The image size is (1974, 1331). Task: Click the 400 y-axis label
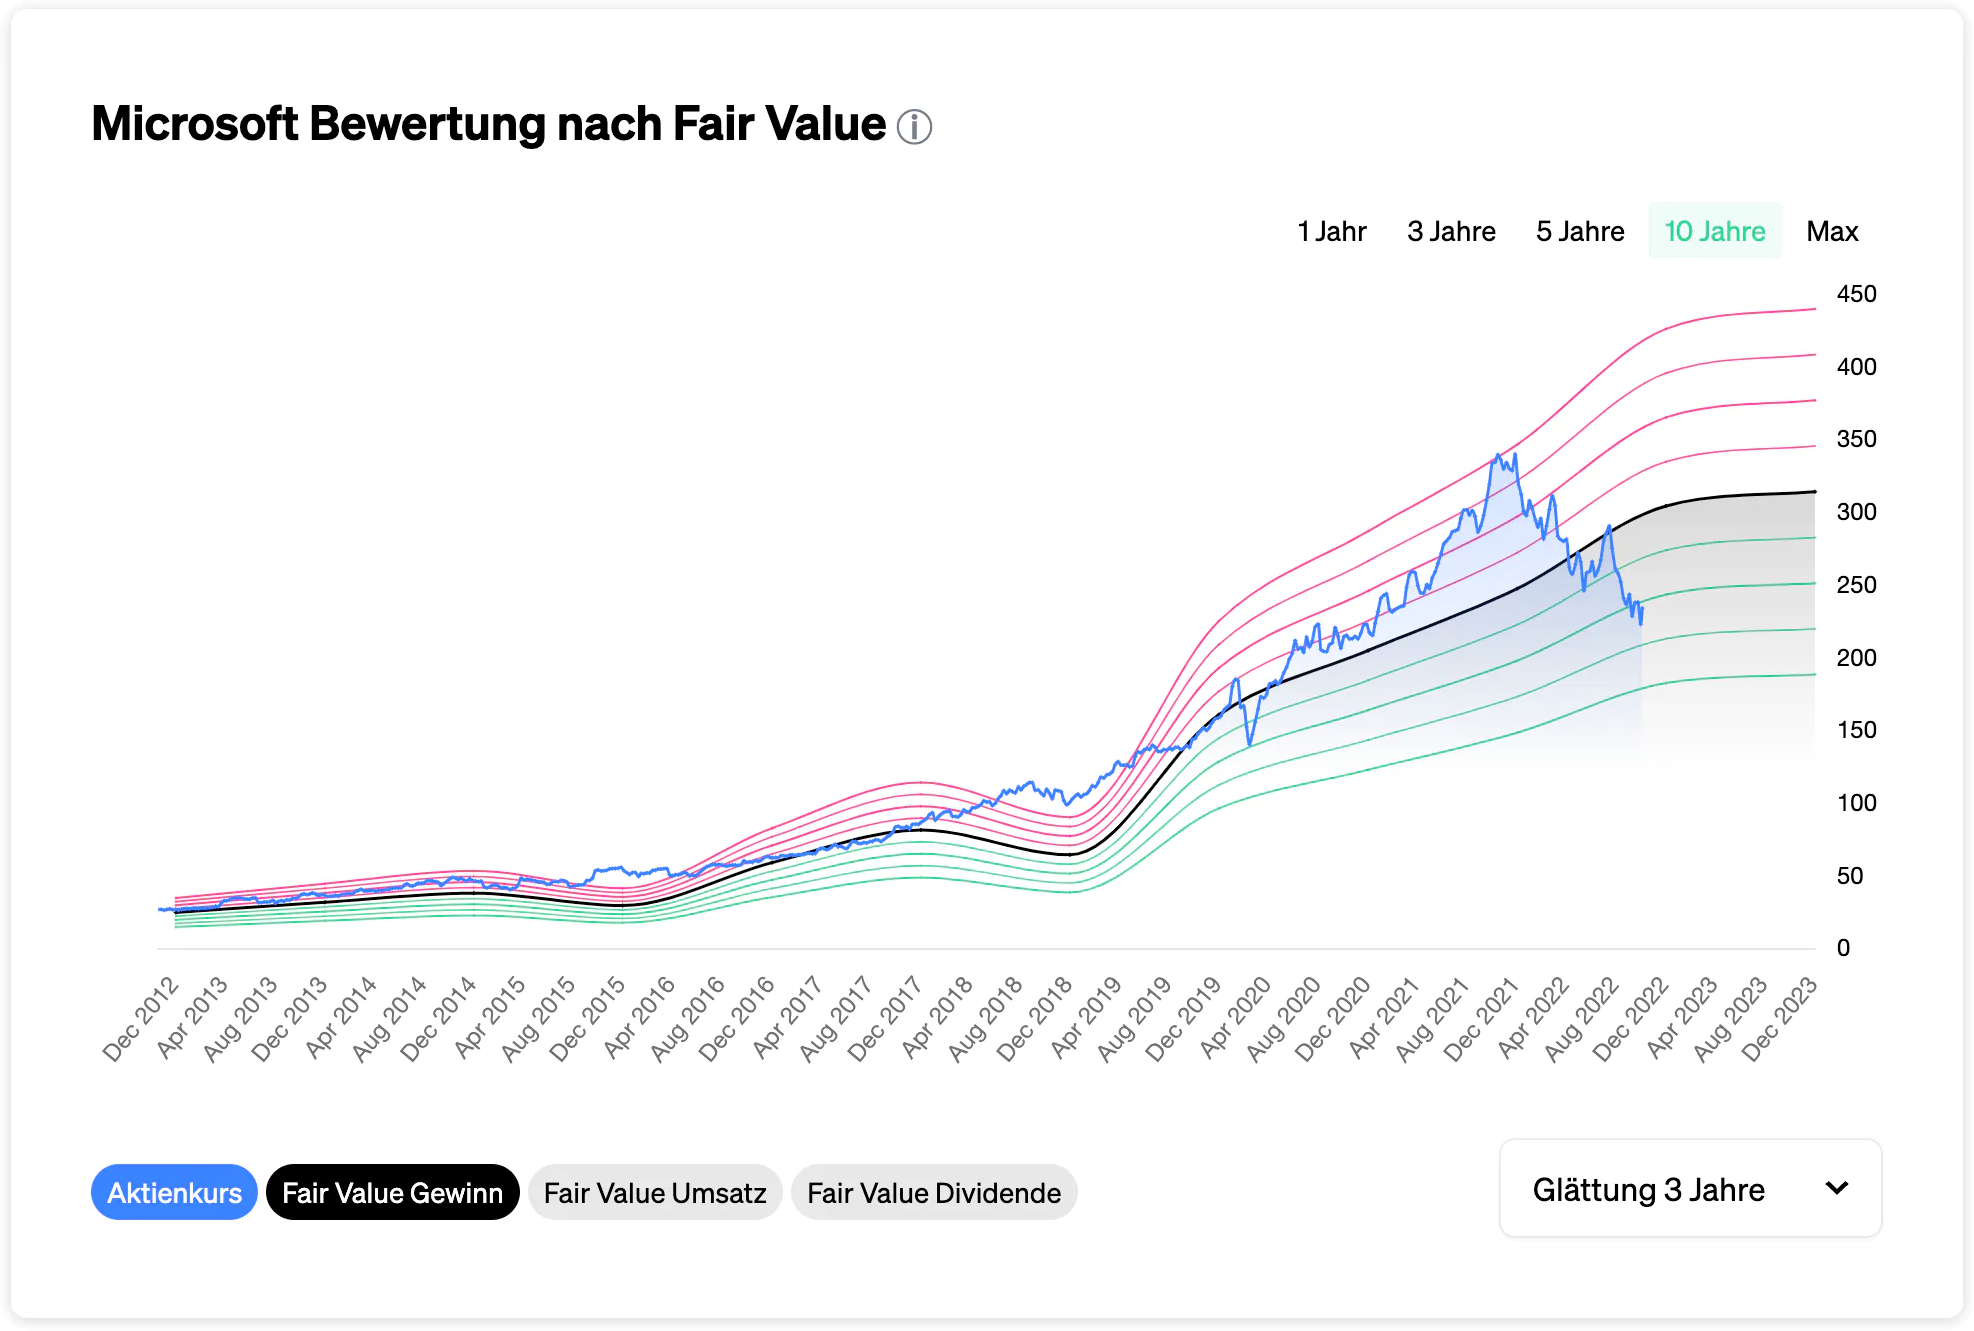click(1856, 367)
